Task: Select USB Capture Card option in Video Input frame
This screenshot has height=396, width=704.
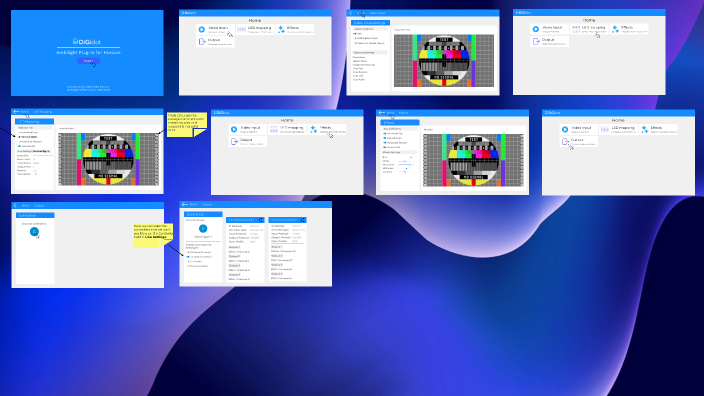Action: 366,38
